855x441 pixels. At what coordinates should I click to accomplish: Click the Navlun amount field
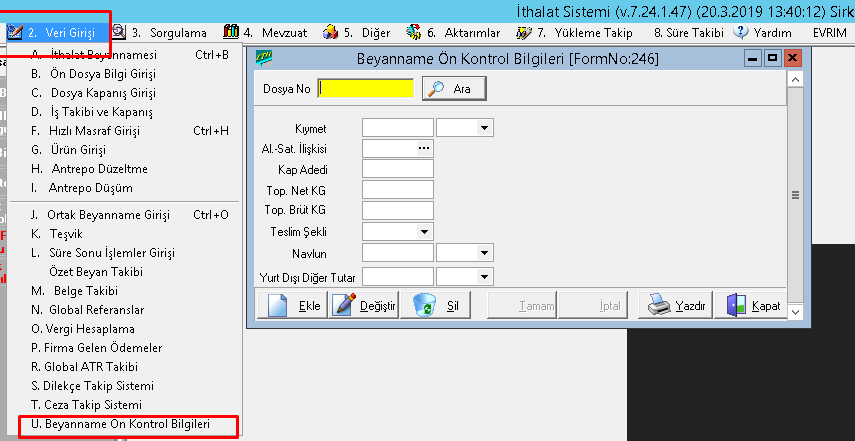coord(398,253)
